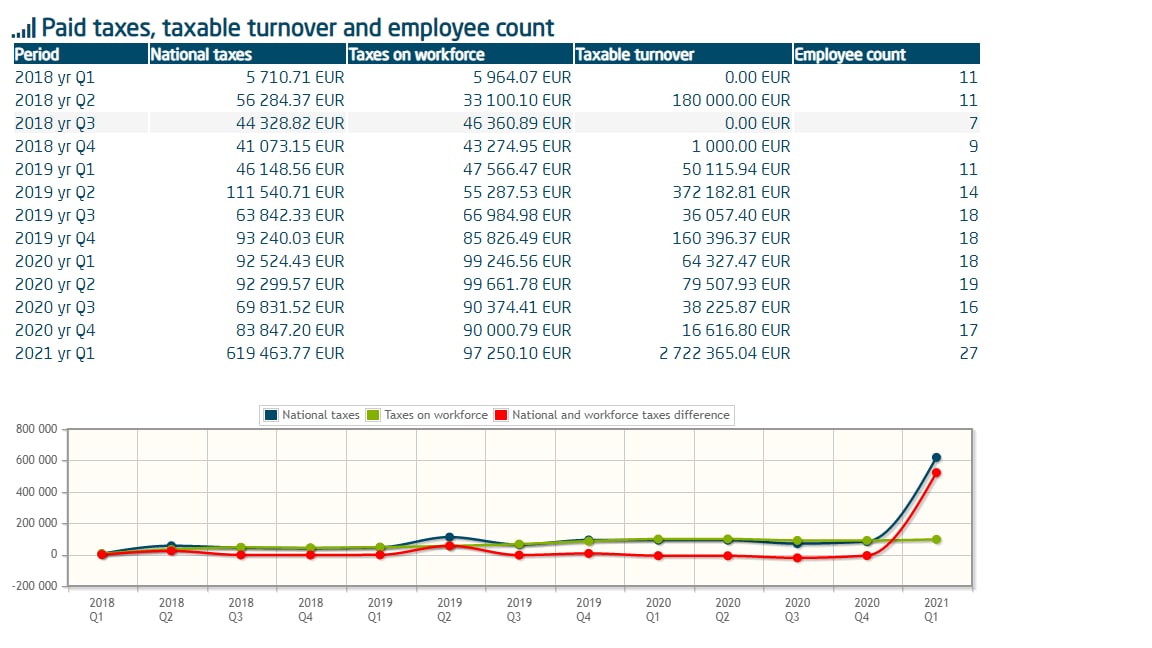This screenshot has width=1152, height=648.
Task: Click the red taxes difference legend swatch
Action: tap(501, 415)
